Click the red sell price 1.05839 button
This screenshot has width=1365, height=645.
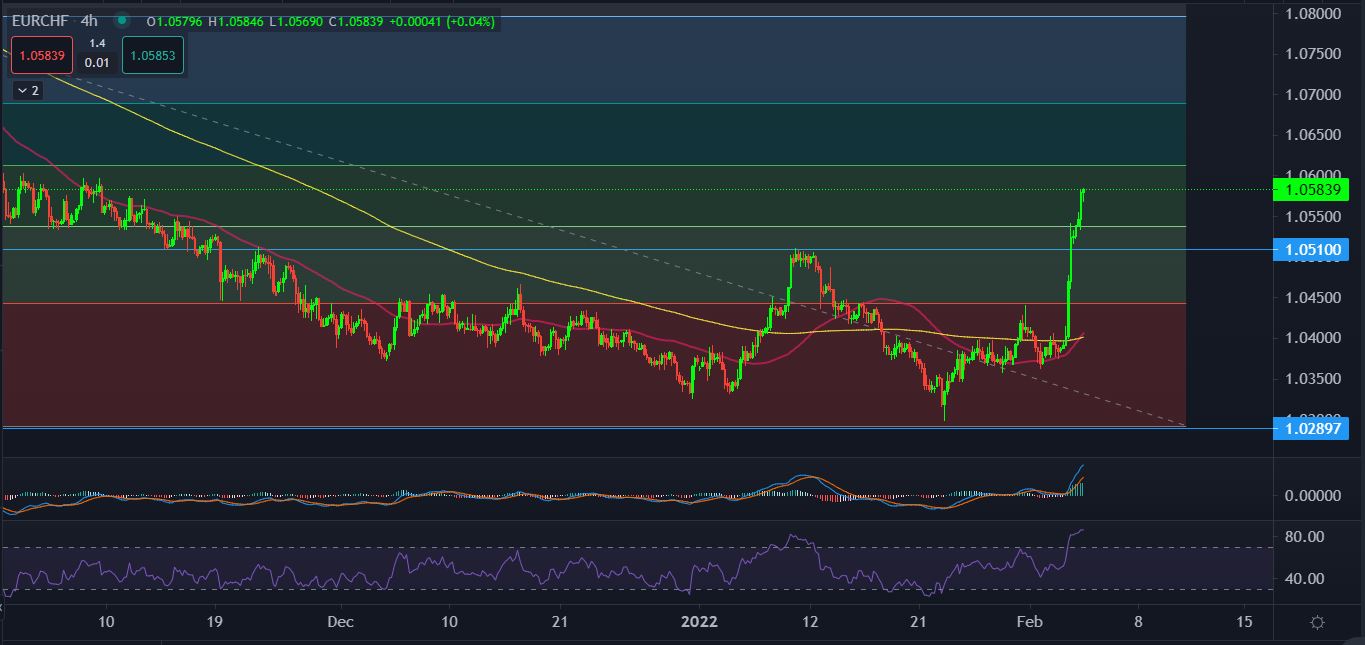[x=42, y=55]
